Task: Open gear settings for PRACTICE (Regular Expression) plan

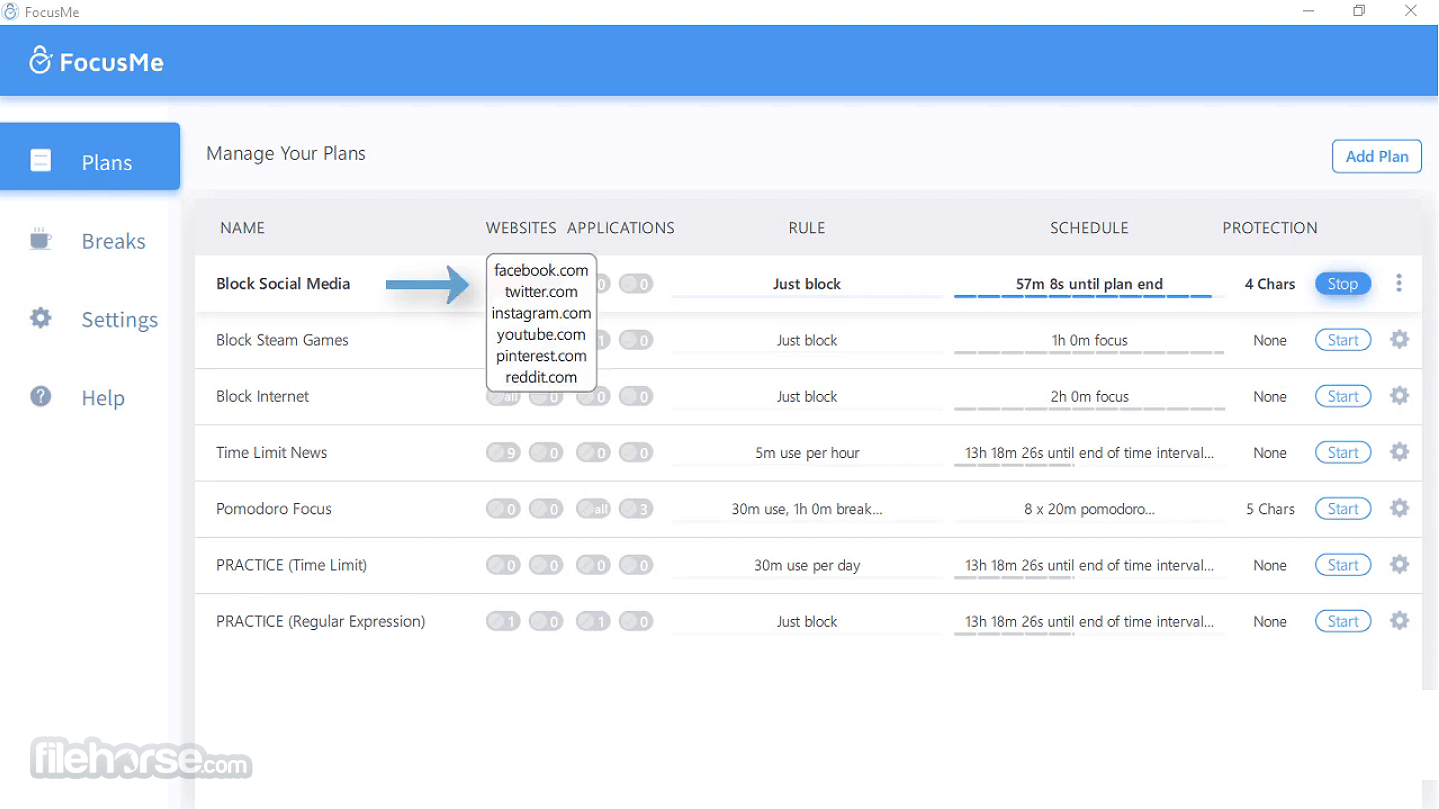Action: [1400, 621]
